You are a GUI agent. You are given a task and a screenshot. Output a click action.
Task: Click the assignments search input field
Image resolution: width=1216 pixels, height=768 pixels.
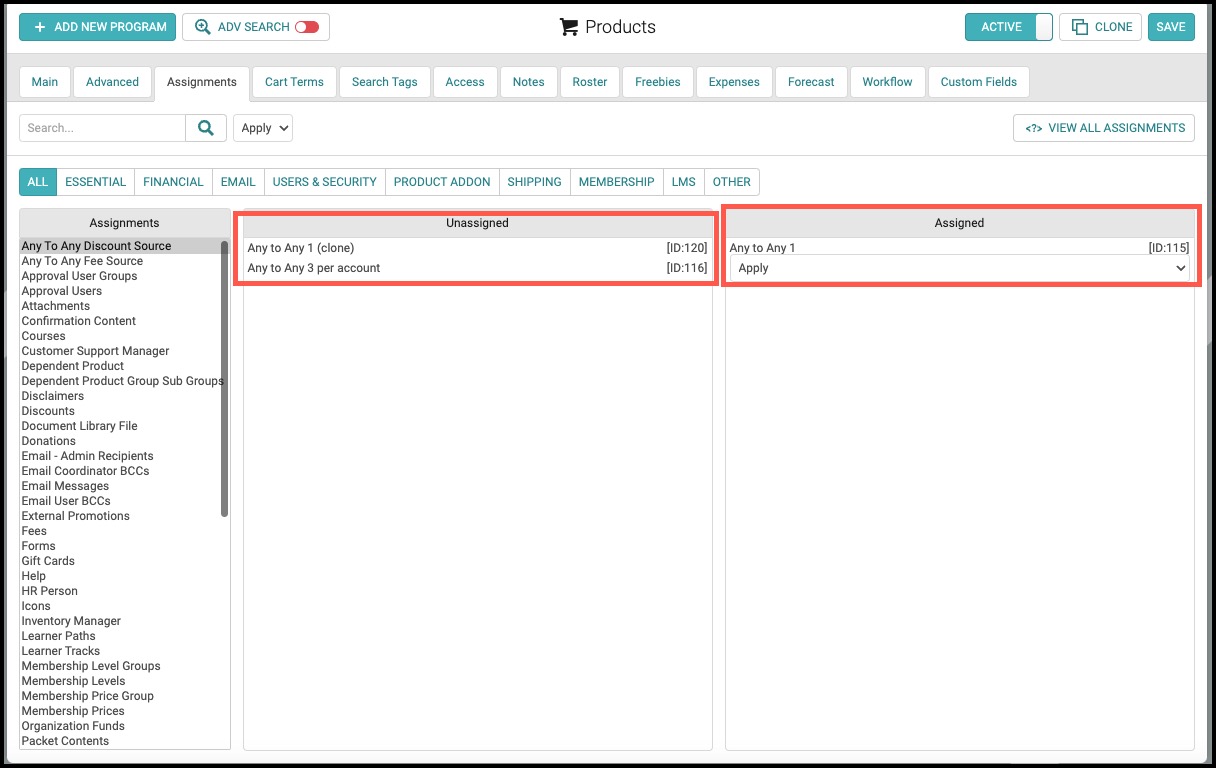(x=102, y=128)
